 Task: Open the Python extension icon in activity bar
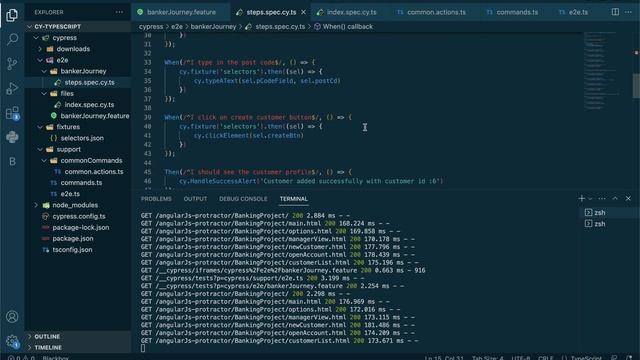[12, 137]
